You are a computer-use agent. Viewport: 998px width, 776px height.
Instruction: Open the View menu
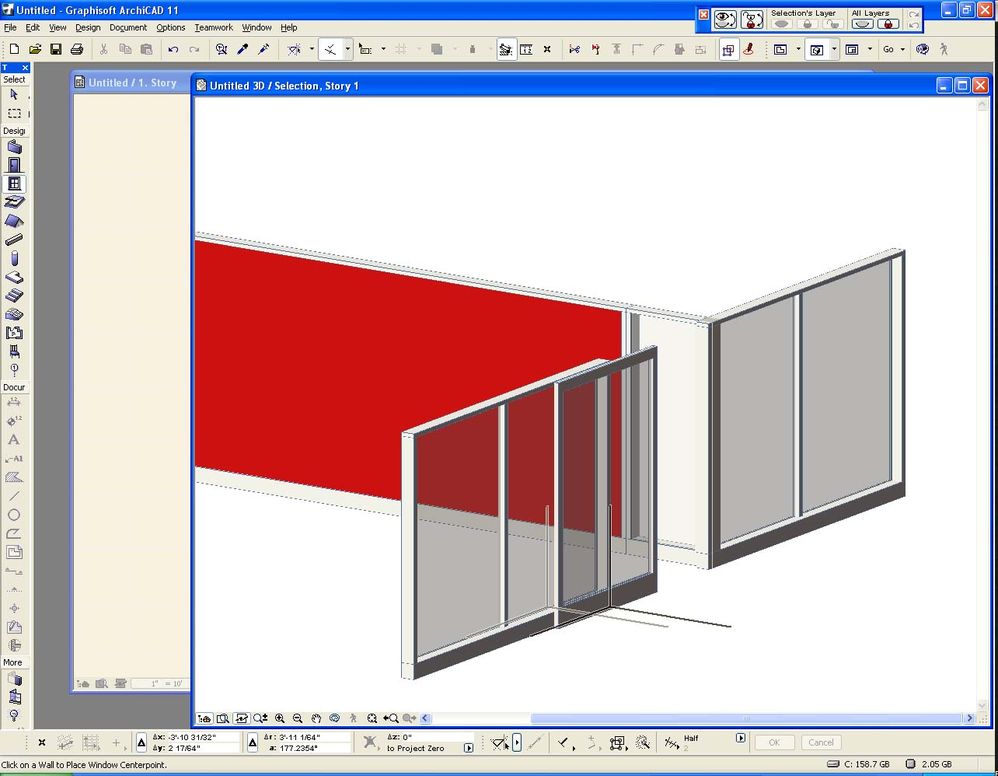(x=57, y=27)
